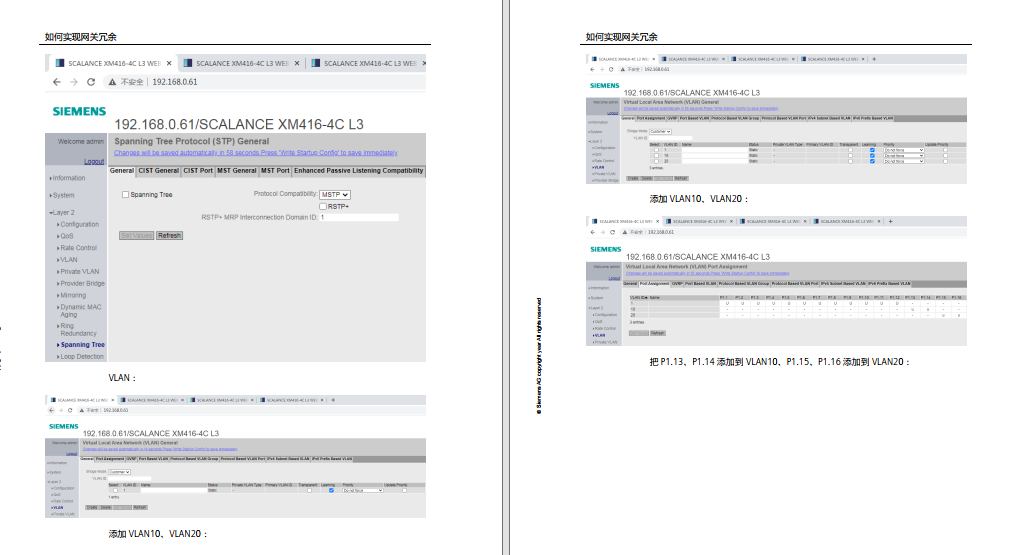Open the 'Changes will be saved automatically in 58 seconds' link
Viewport: 1021px width, 555px height.
pyautogui.click(x=256, y=153)
